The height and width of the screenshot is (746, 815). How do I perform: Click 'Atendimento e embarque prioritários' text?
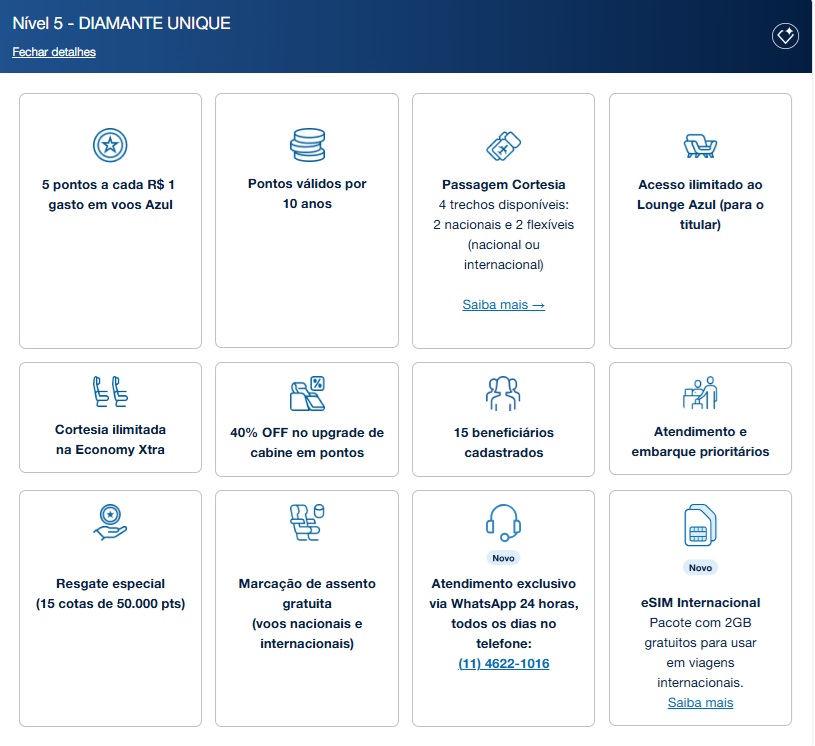tap(700, 442)
